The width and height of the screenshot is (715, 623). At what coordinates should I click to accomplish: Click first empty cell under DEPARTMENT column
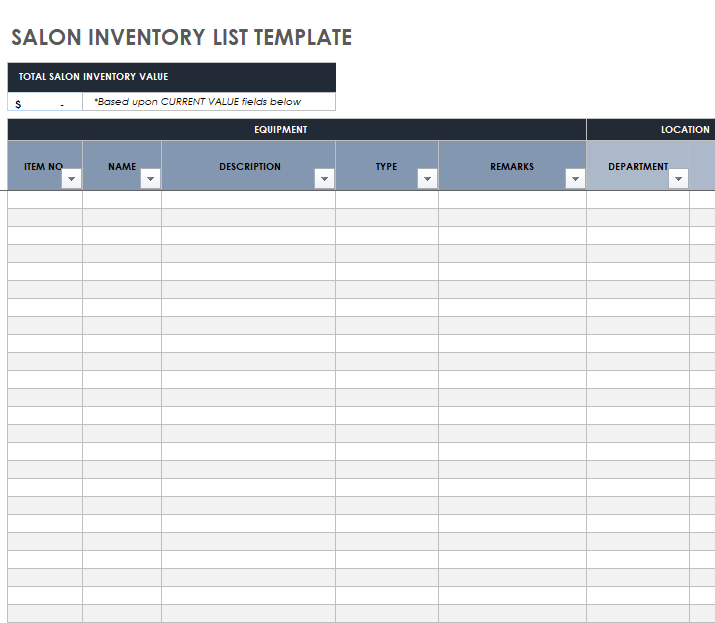[637, 199]
